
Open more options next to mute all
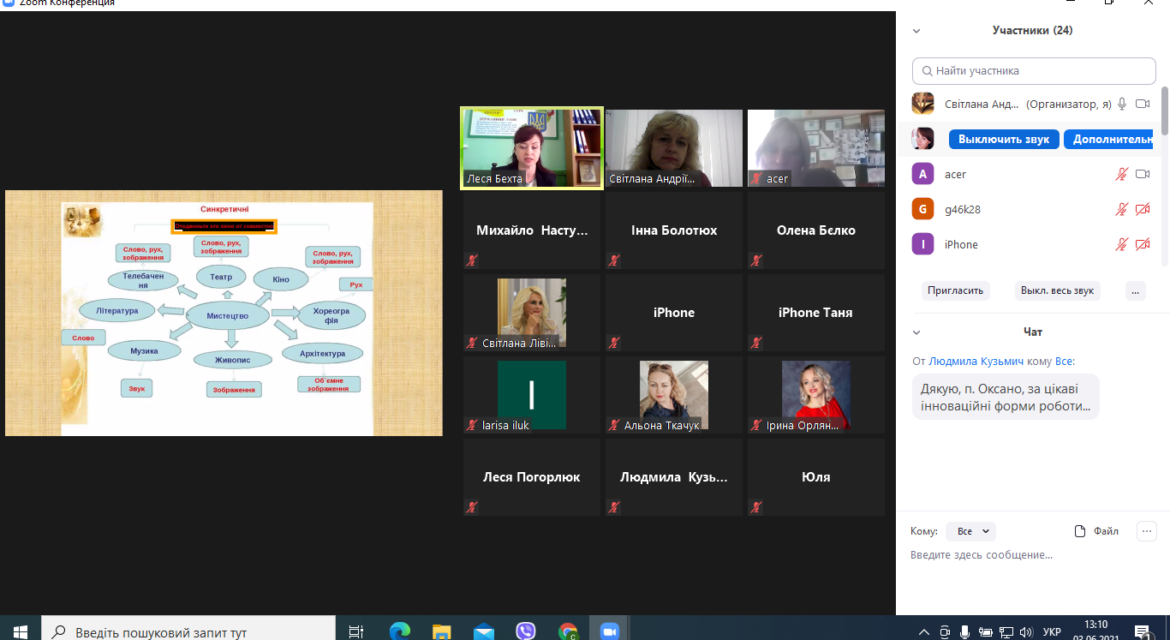(1135, 291)
